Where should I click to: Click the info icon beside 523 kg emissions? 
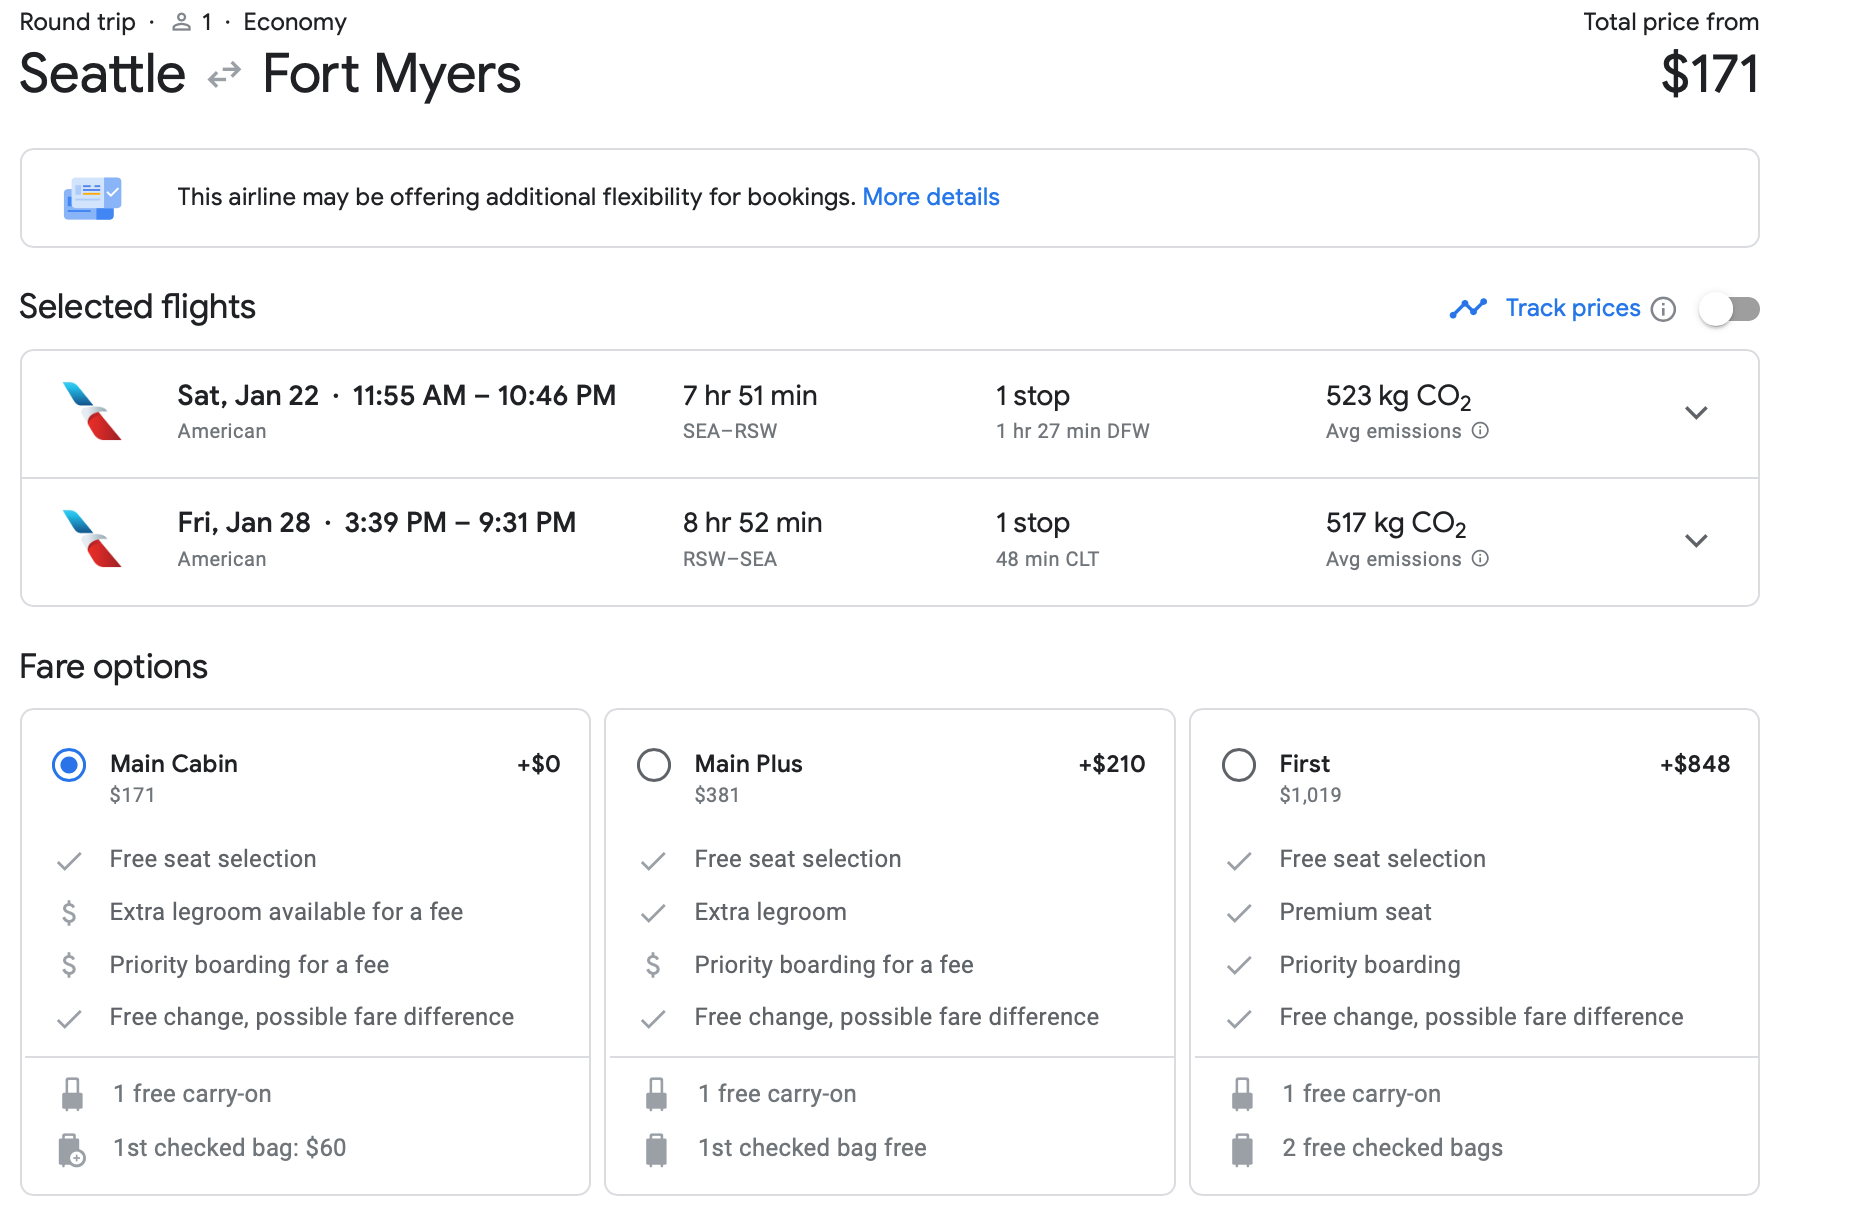pyautogui.click(x=1481, y=431)
